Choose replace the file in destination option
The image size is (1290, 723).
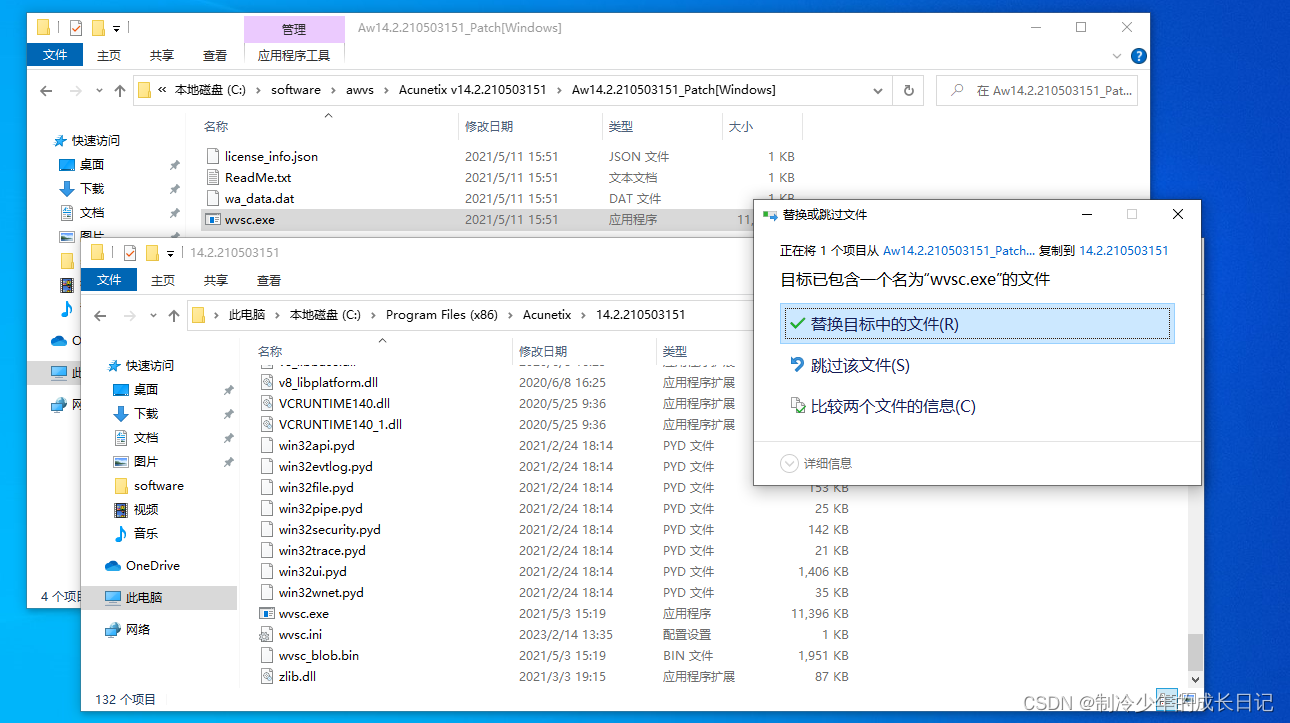(x=976, y=324)
